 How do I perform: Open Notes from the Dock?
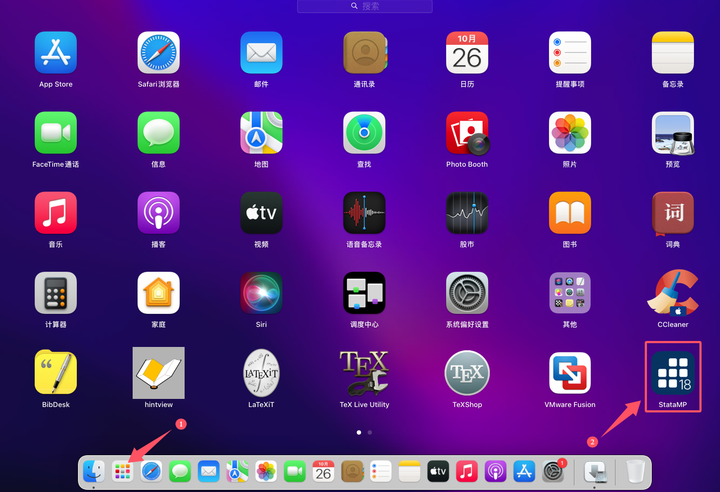pos(409,471)
